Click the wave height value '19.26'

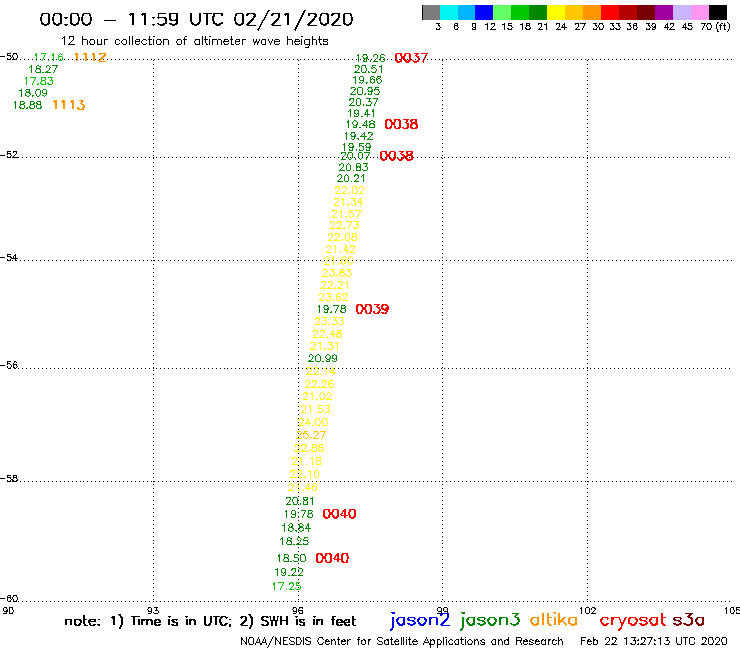(370, 58)
